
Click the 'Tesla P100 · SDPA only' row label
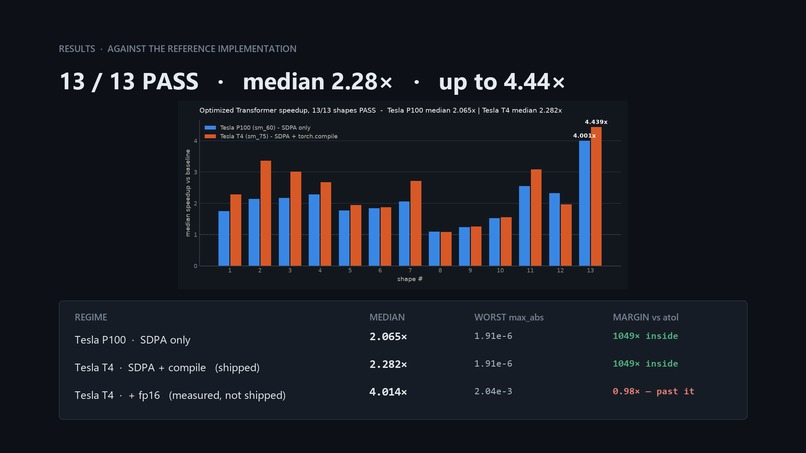coord(133,340)
